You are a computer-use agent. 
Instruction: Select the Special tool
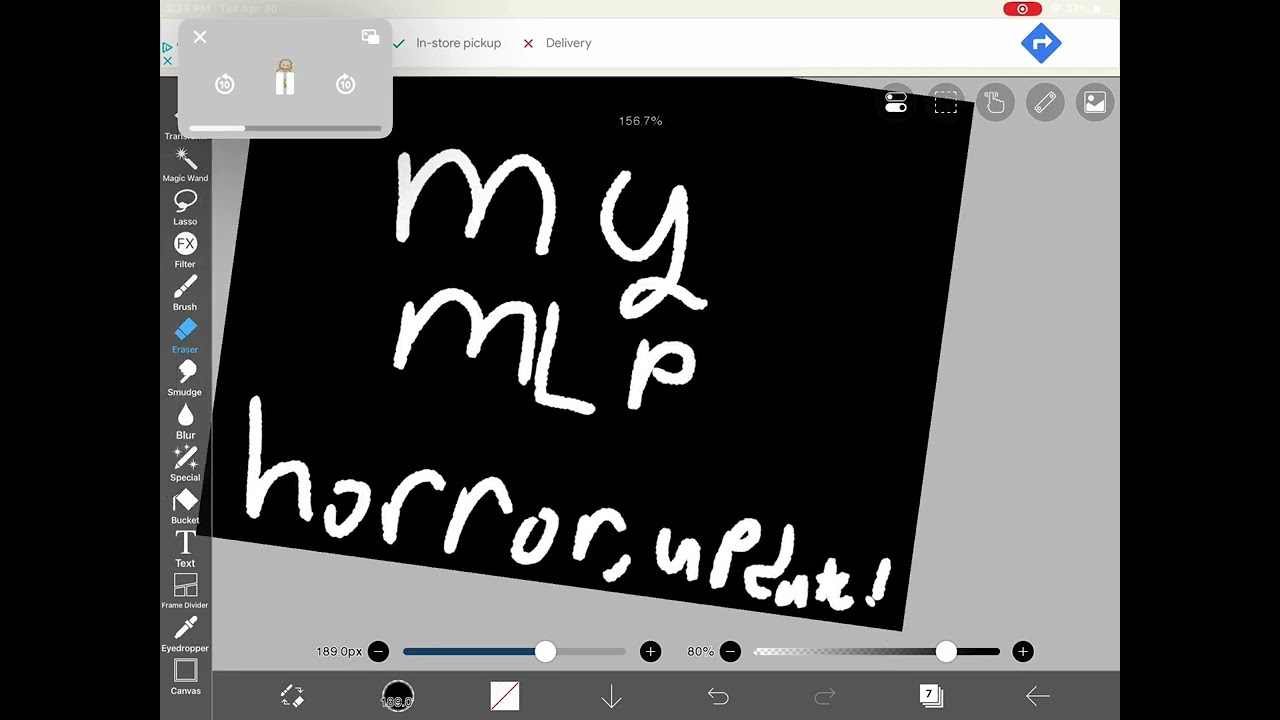click(x=185, y=464)
